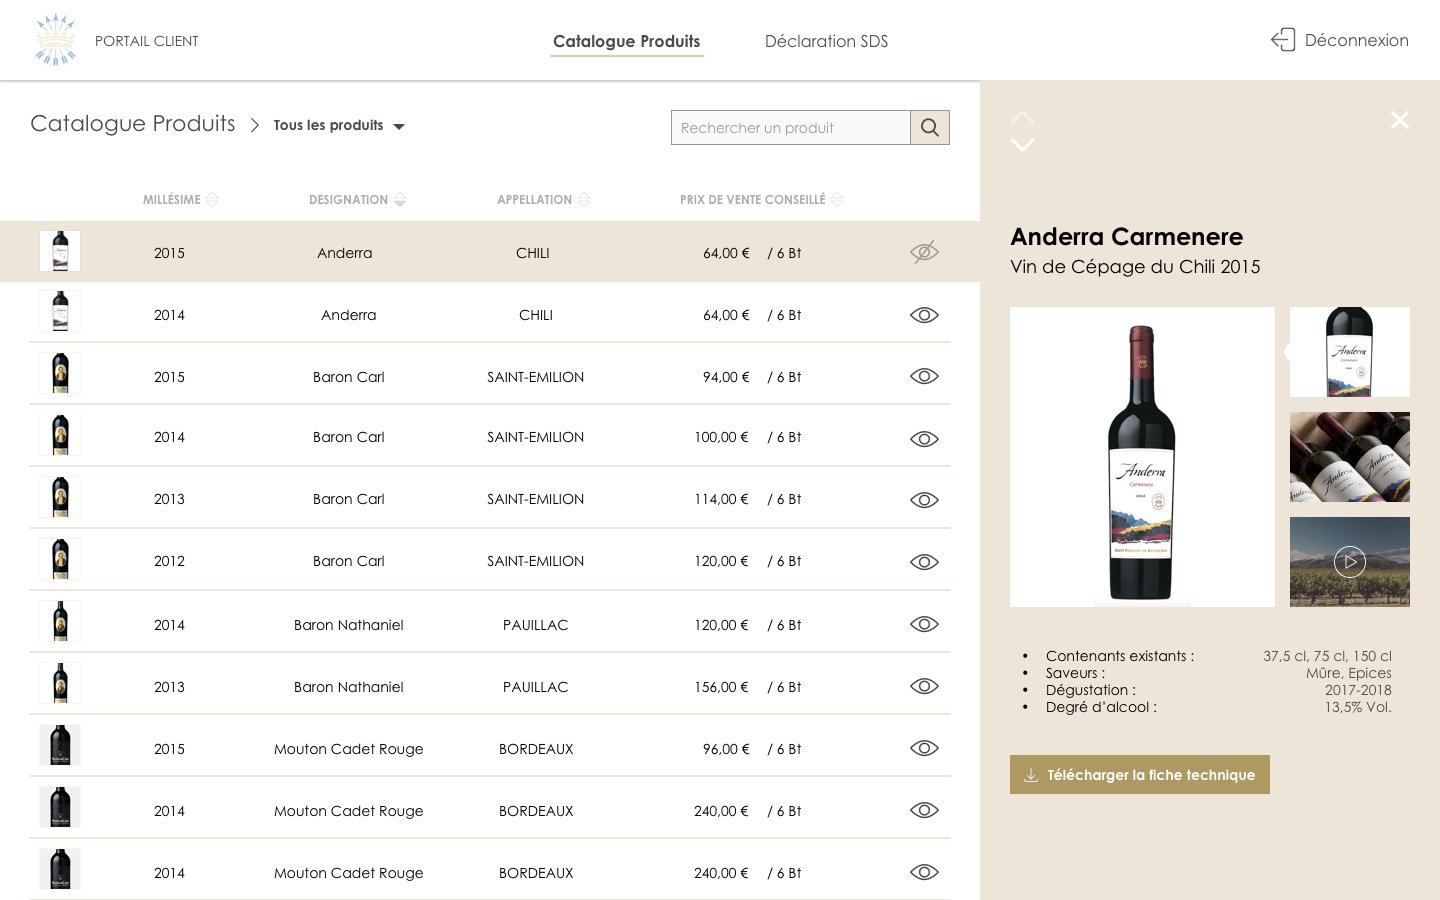Go to previous product with up chevron
1440x900 pixels.
pyautogui.click(x=1022, y=117)
